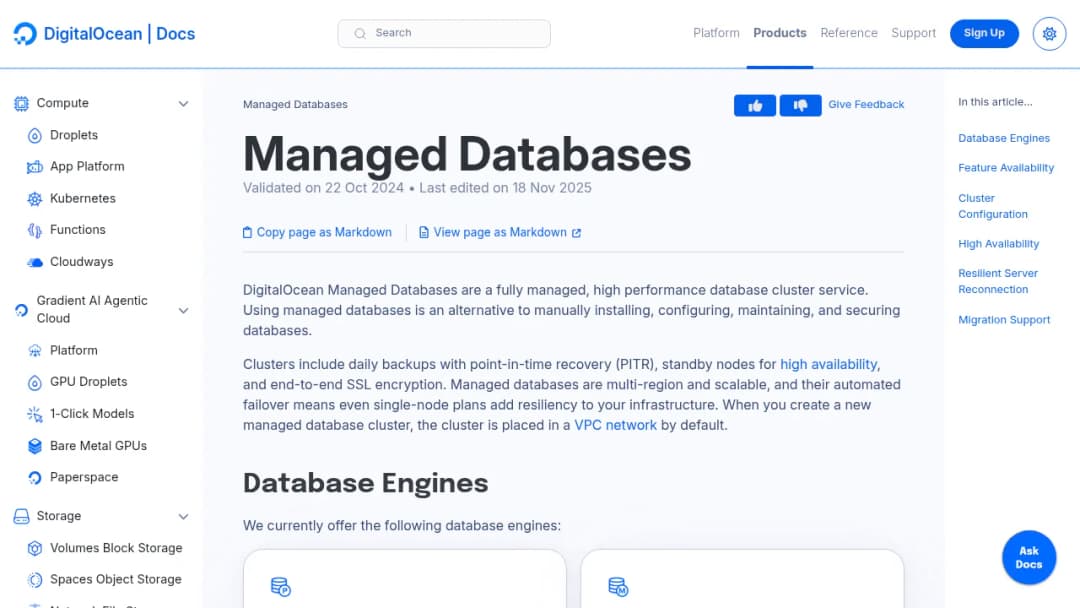Open the Support nav tab
1080x608 pixels.
pyautogui.click(x=913, y=33)
